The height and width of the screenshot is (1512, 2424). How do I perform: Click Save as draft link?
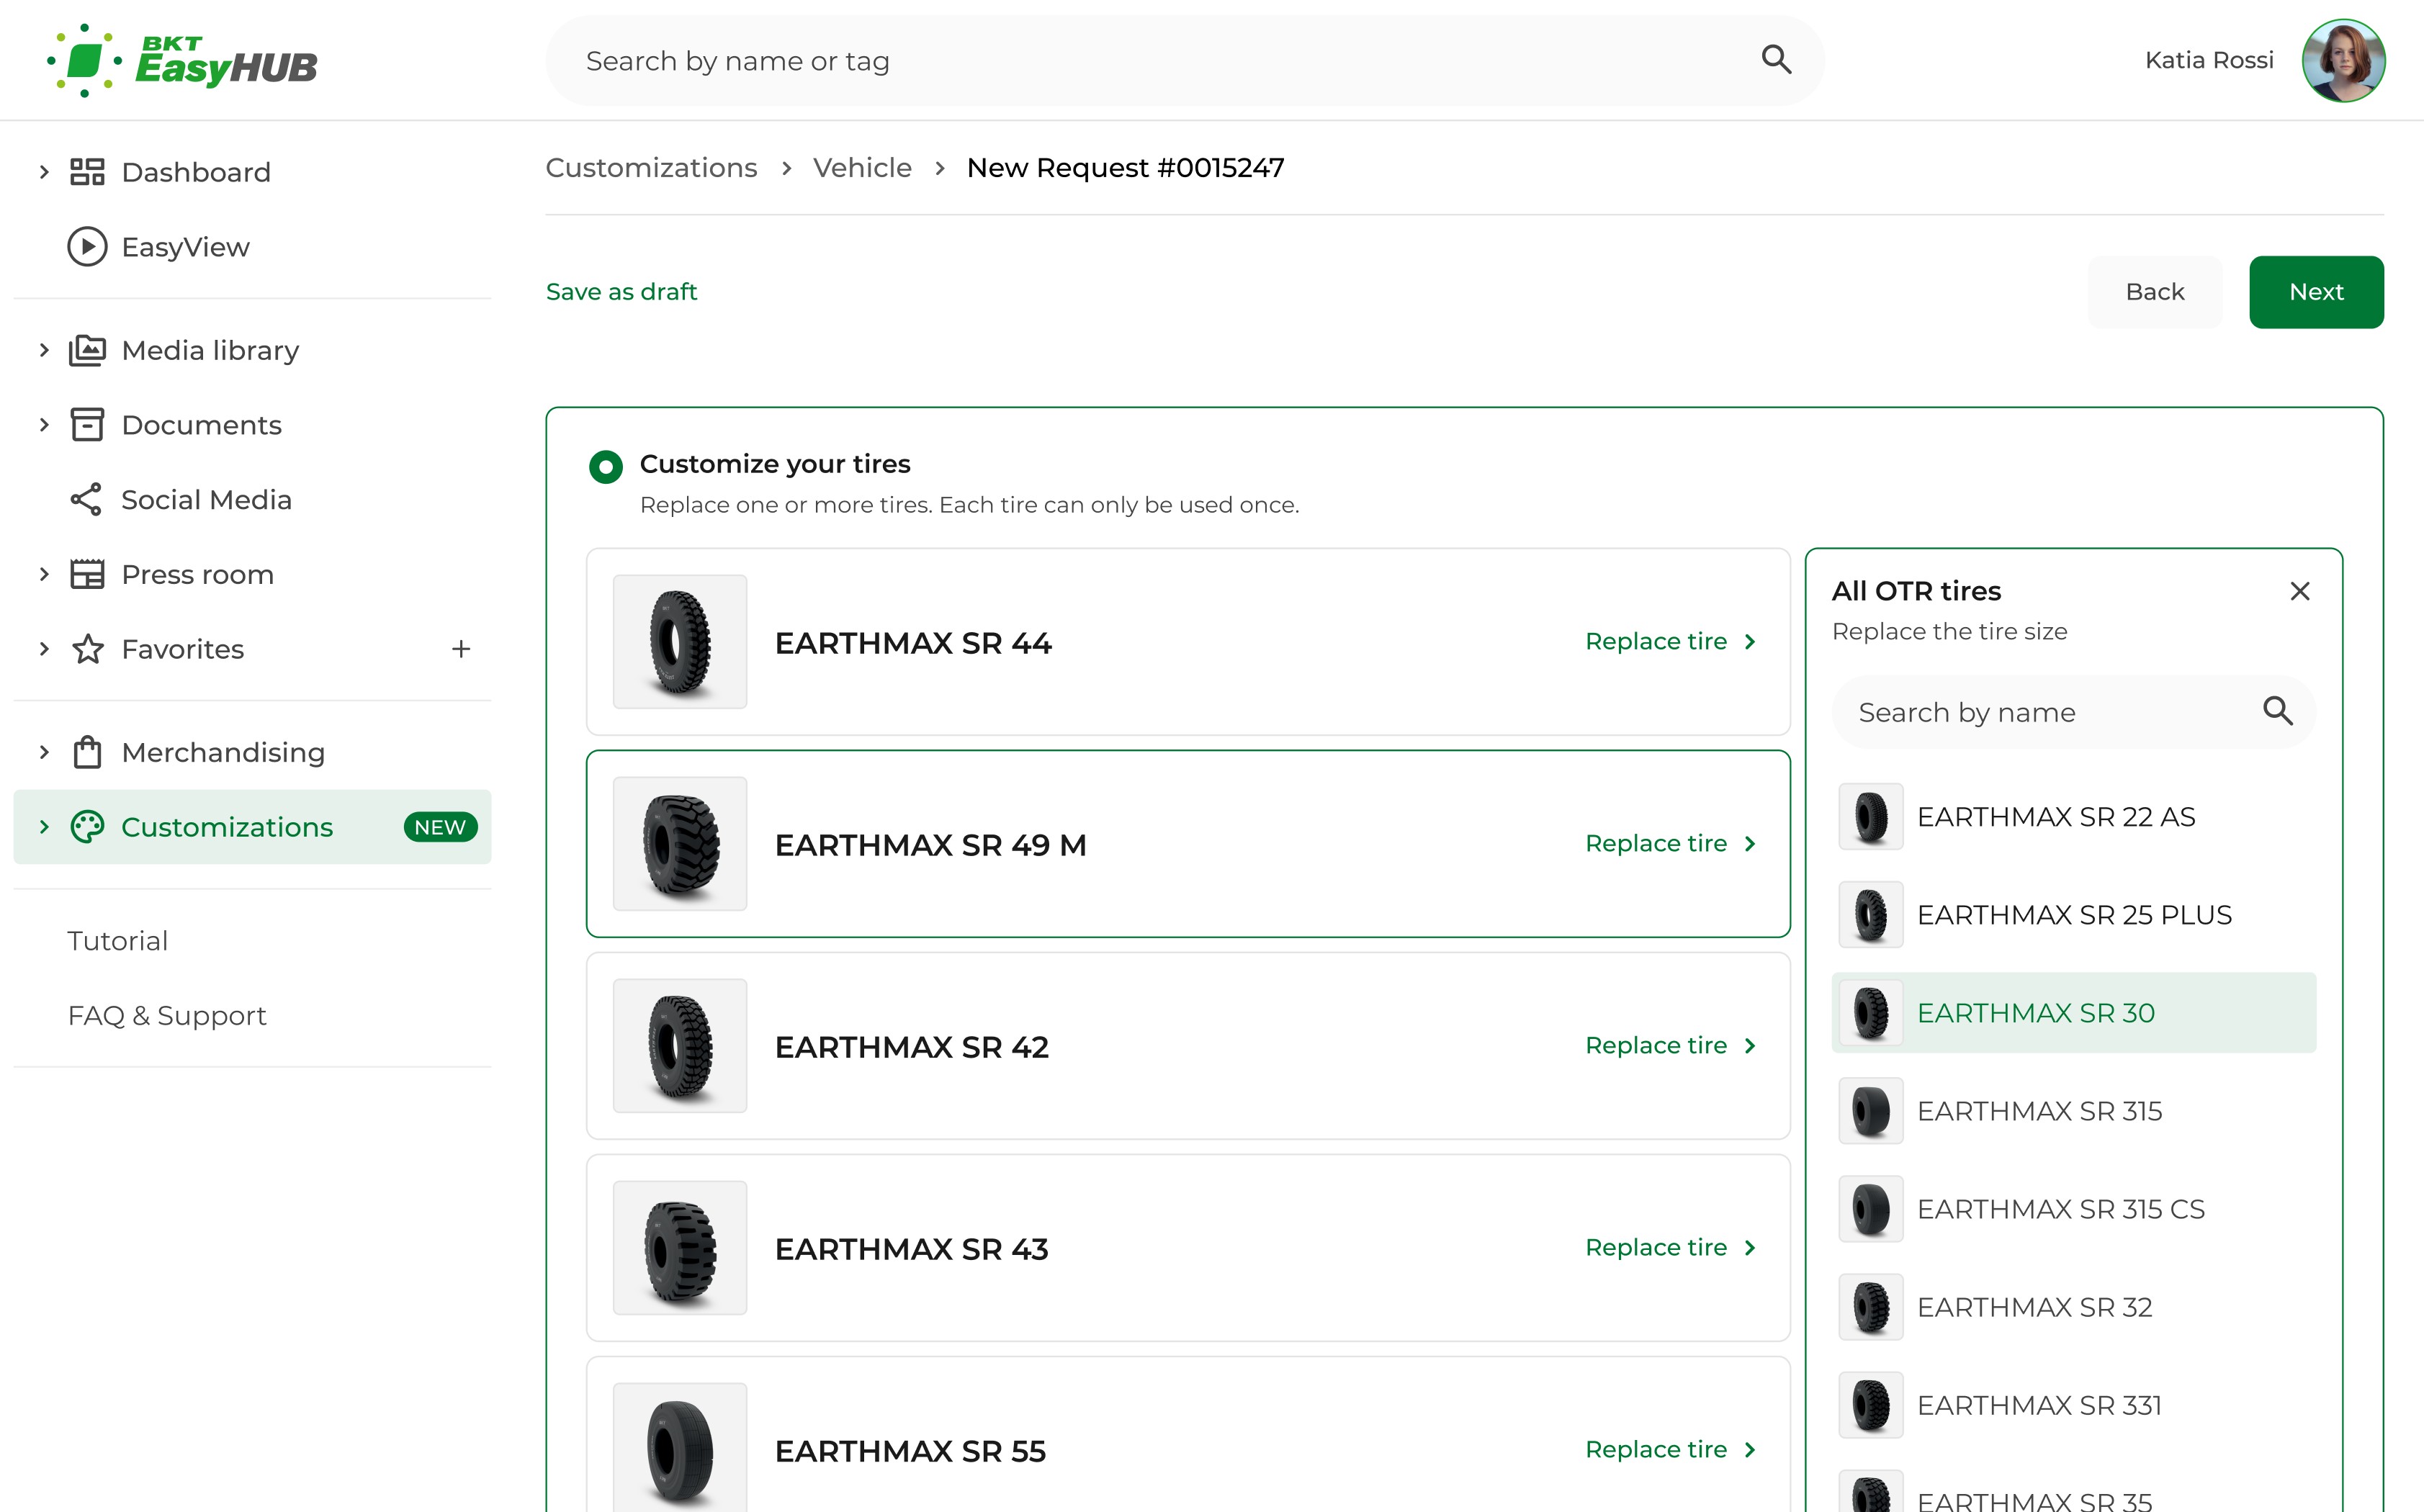pyautogui.click(x=621, y=292)
